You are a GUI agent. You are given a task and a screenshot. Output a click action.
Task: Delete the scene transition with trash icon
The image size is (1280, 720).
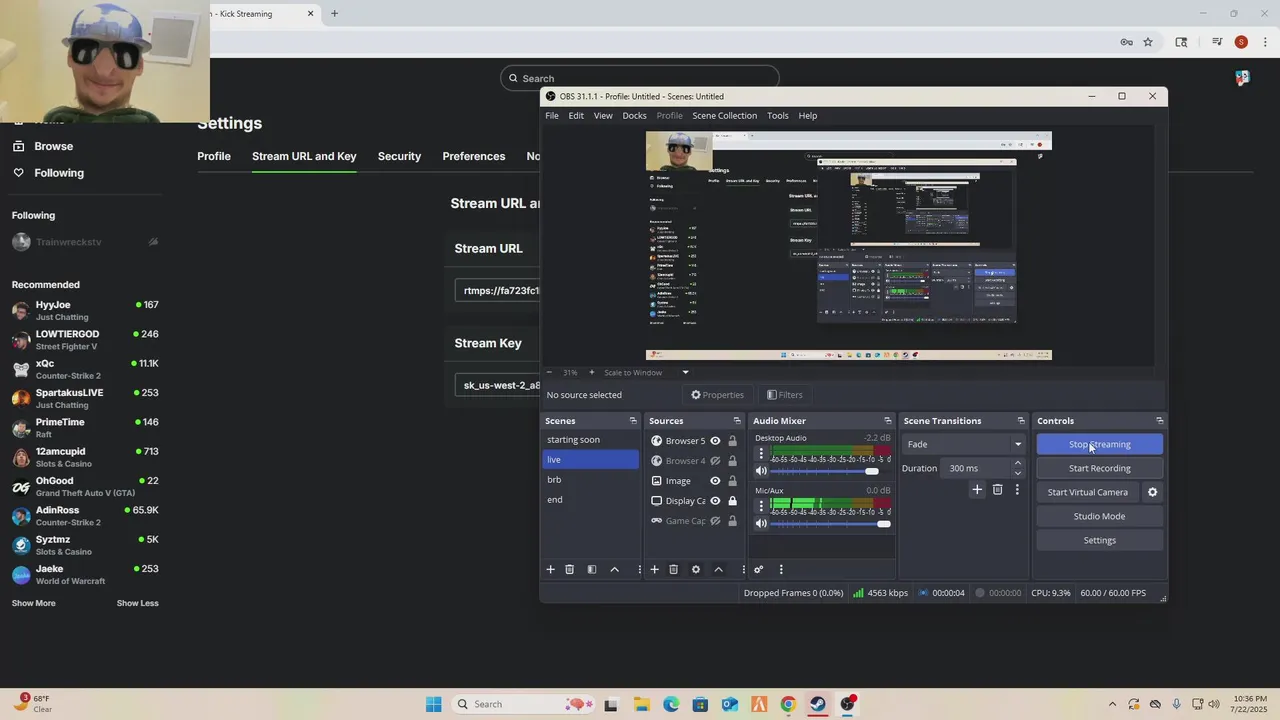click(997, 489)
